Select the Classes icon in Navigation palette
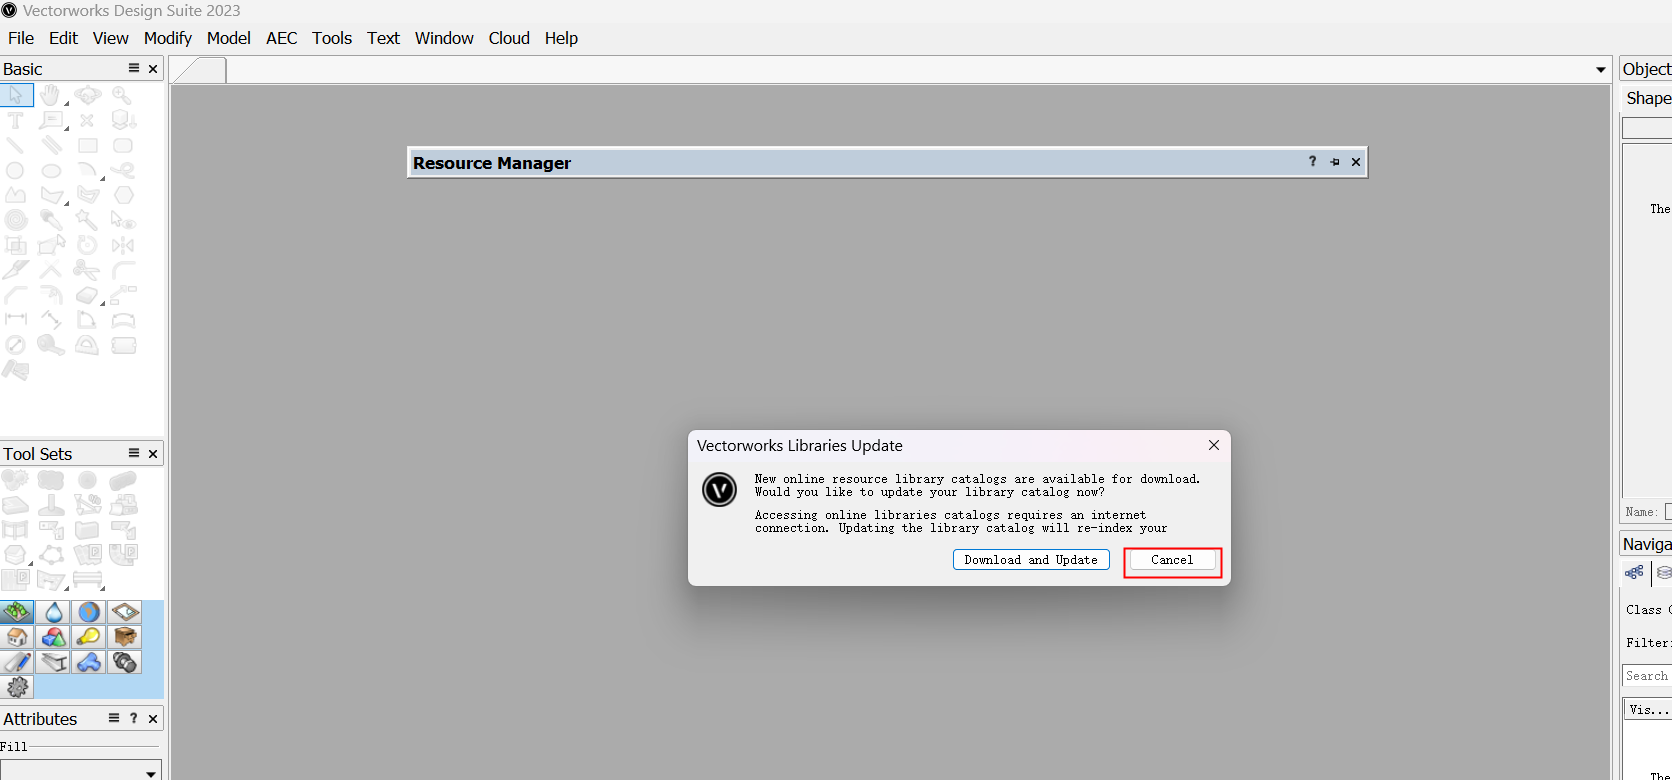 (1634, 573)
